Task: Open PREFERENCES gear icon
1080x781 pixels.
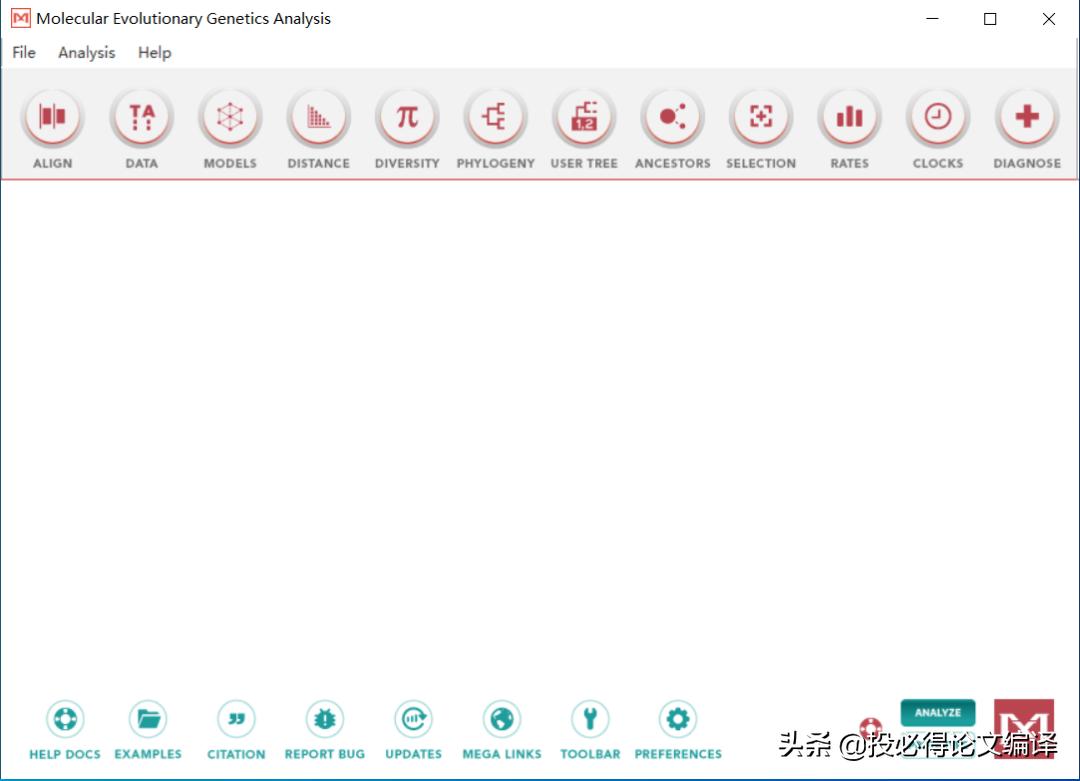Action: click(x=678, y=719)
